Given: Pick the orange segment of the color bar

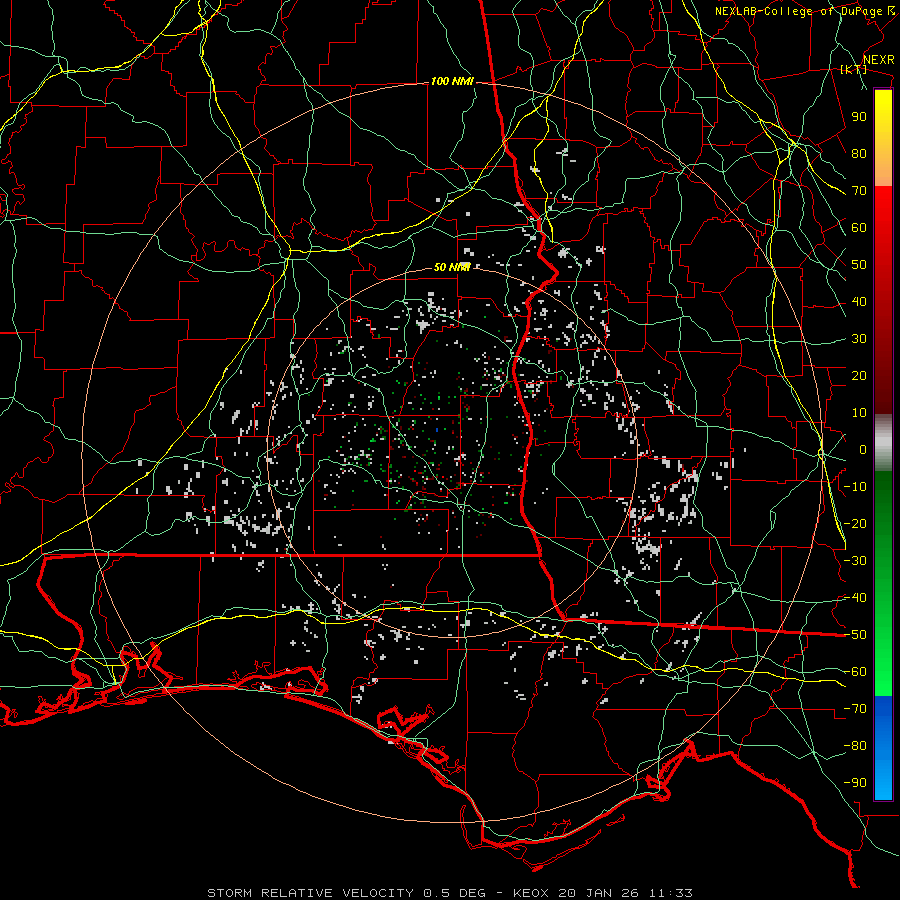Looking at the screenshot, I should (883, 170).
